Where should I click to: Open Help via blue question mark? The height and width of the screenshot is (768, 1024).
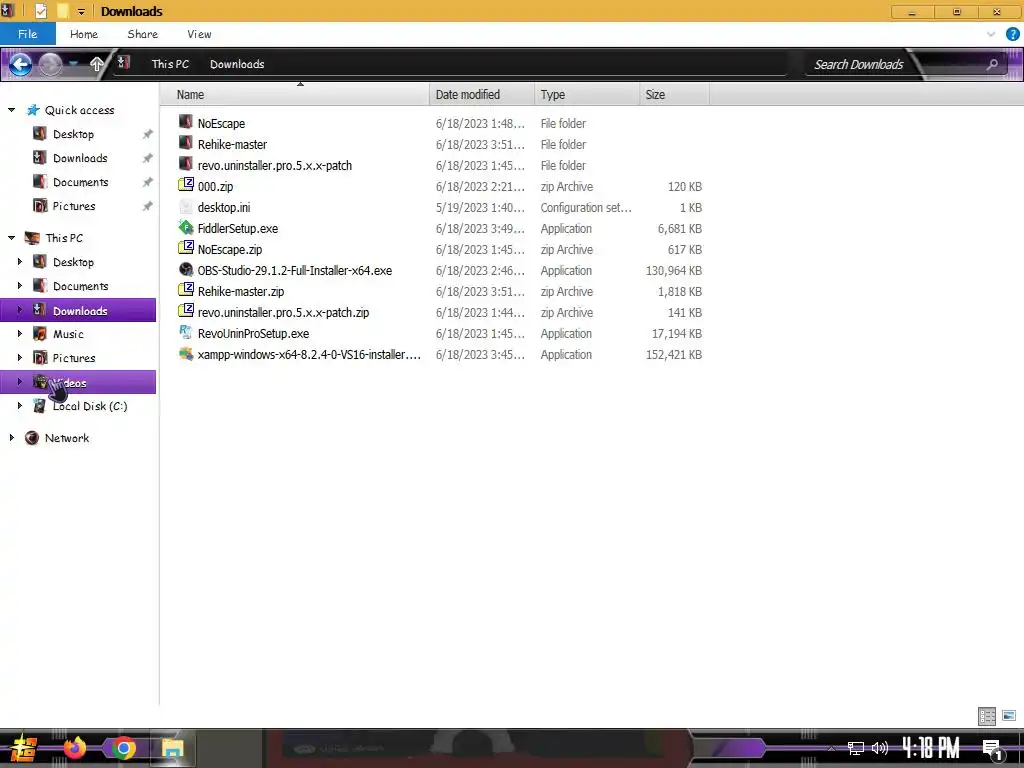1013,34
